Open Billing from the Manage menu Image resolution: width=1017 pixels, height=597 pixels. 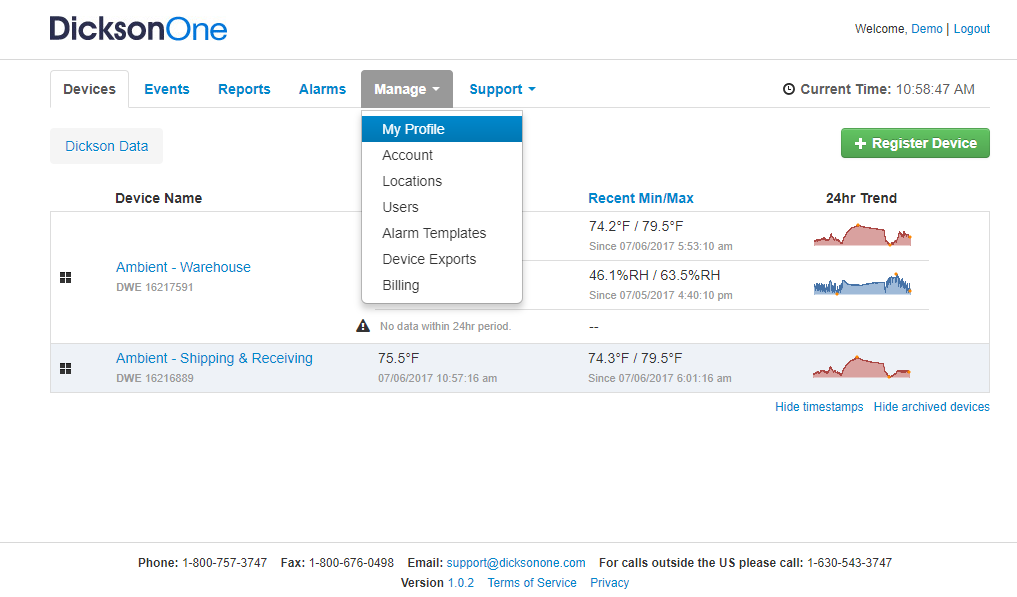442,285
